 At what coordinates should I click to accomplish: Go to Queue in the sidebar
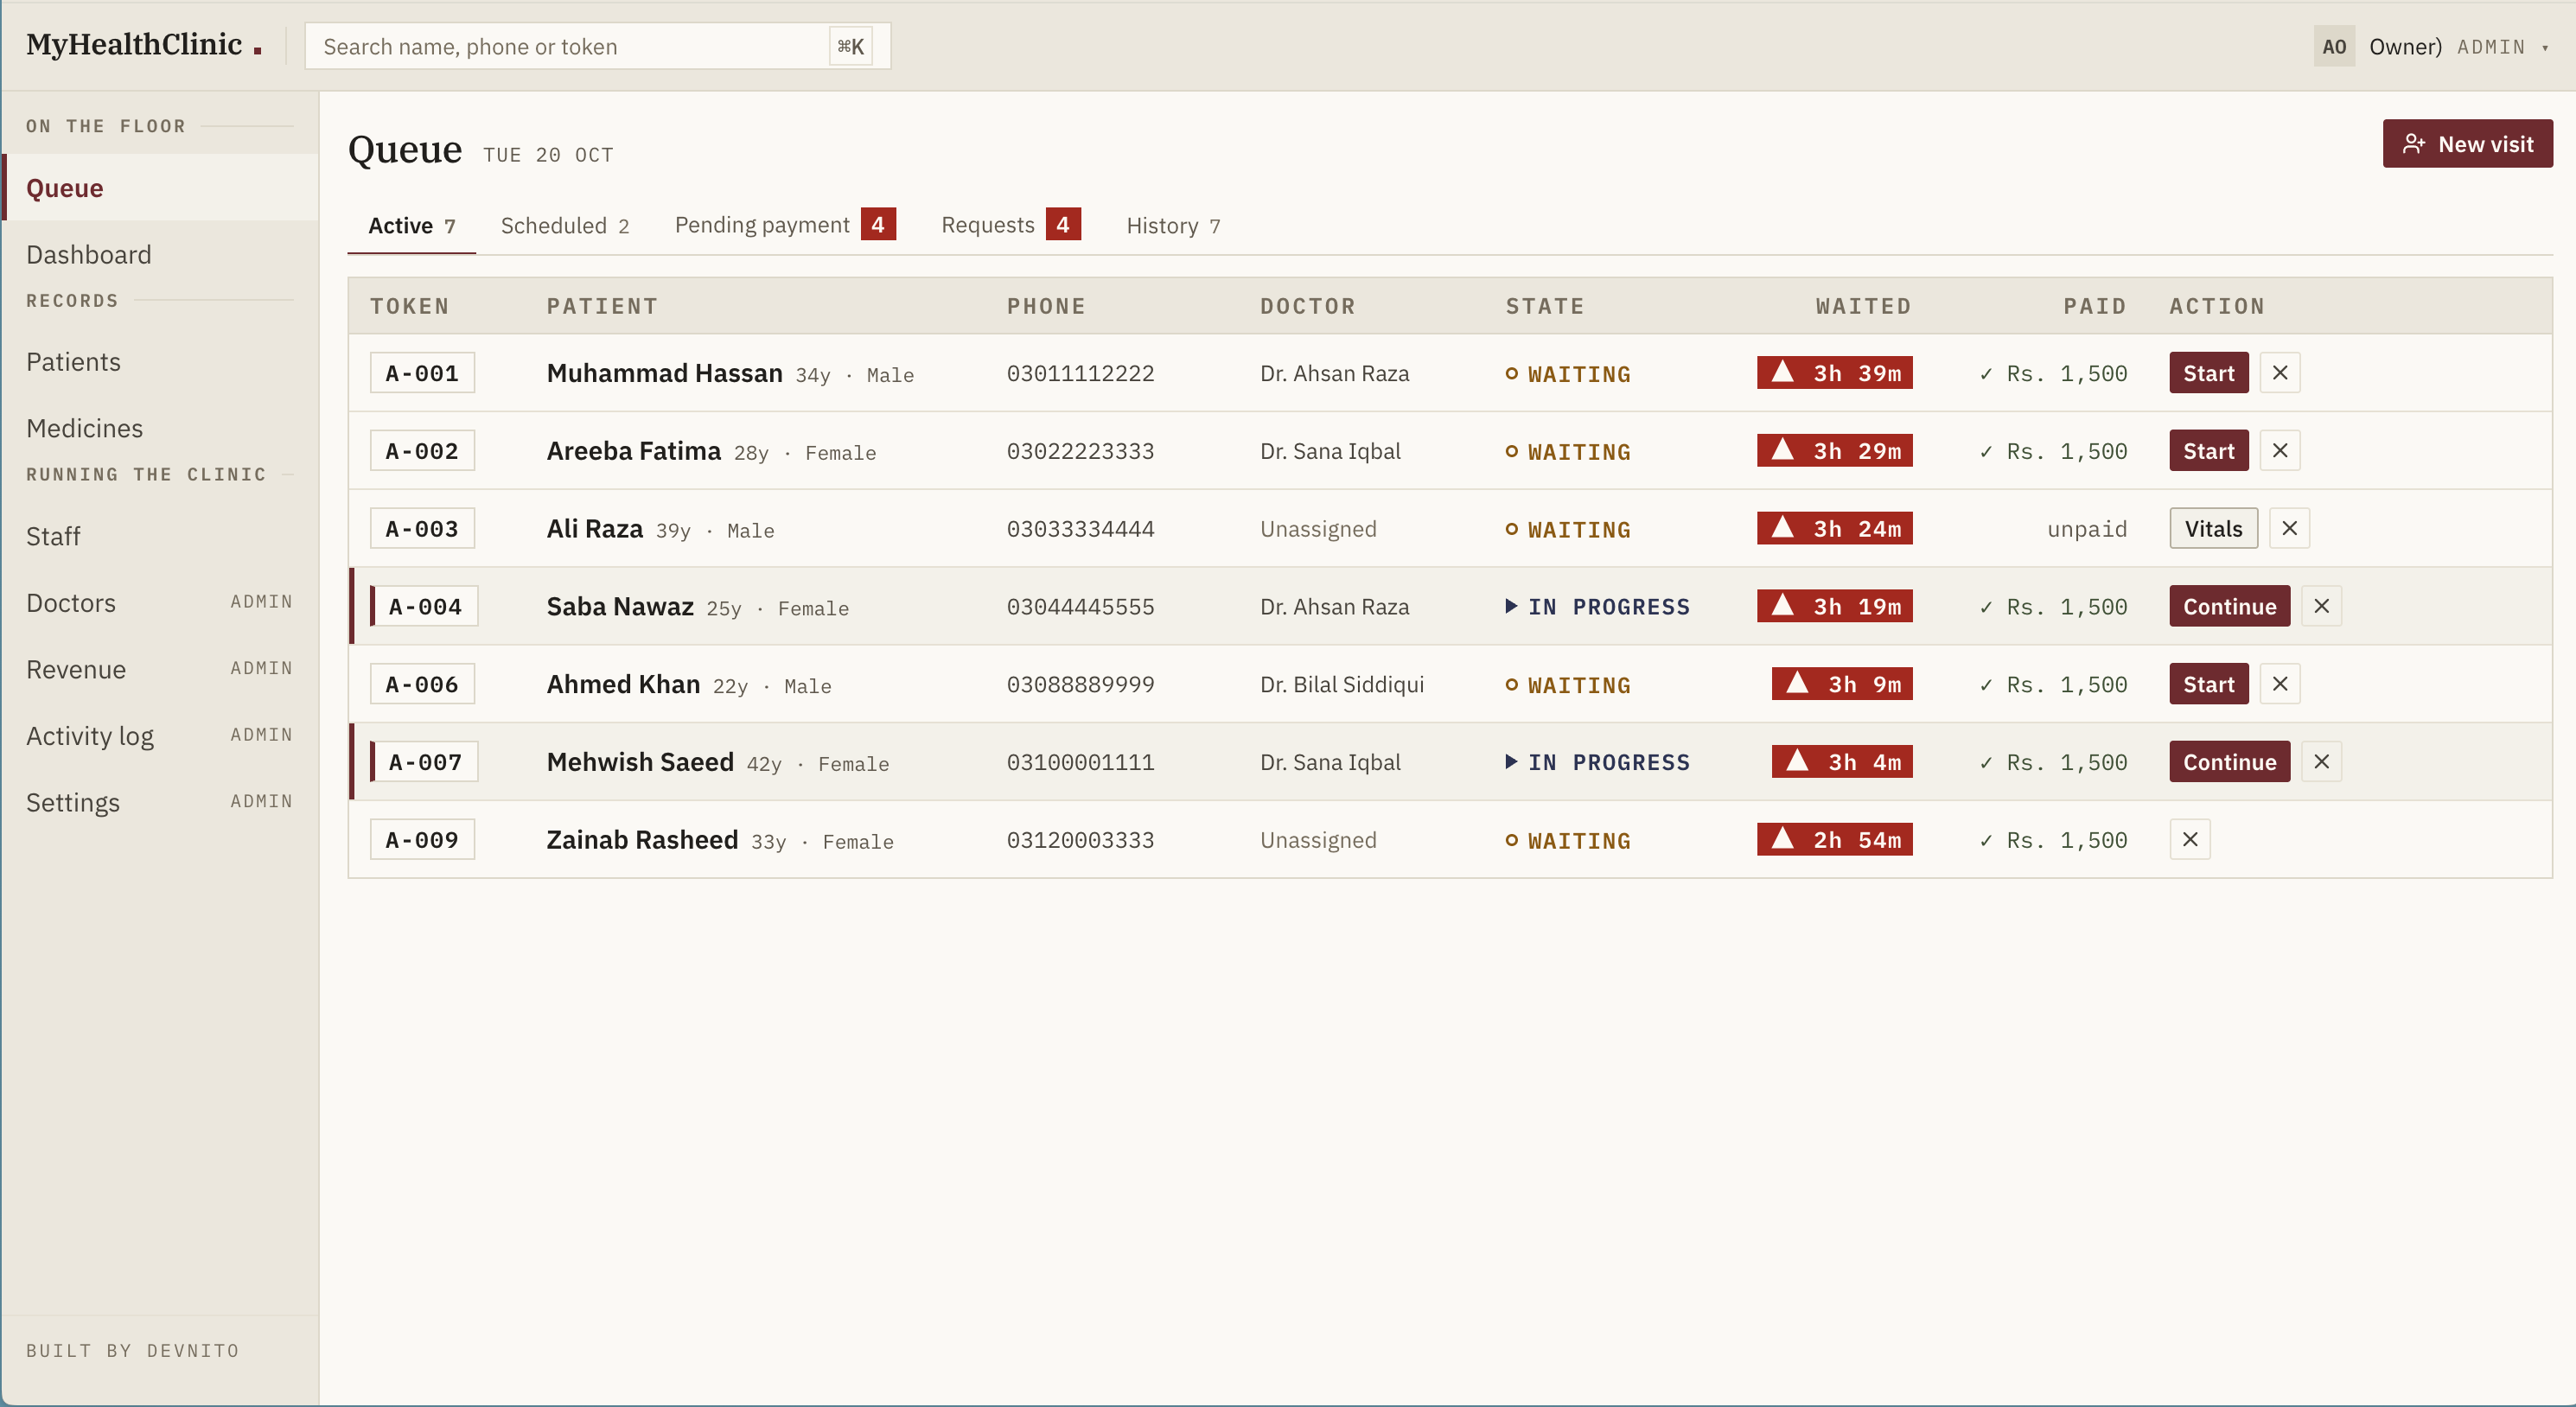point(160,188)
